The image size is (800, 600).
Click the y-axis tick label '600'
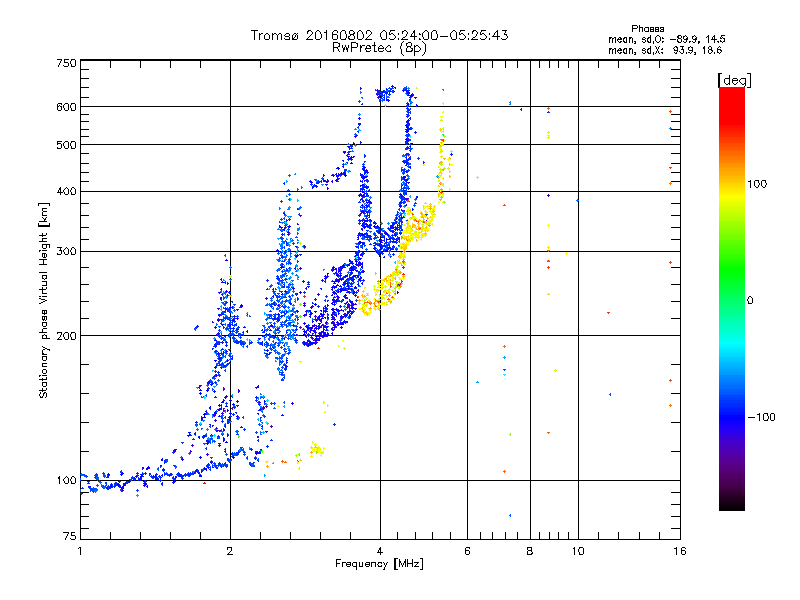66,107
